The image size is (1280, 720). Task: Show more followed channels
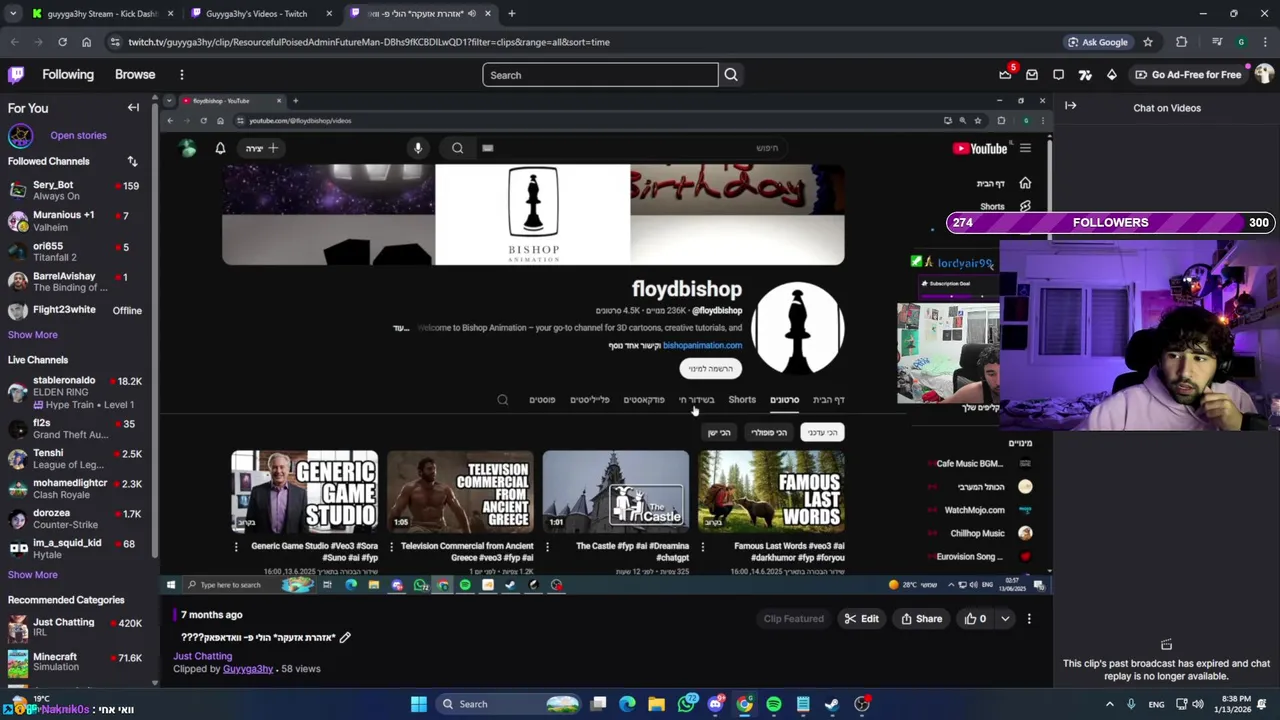[33, 335]
